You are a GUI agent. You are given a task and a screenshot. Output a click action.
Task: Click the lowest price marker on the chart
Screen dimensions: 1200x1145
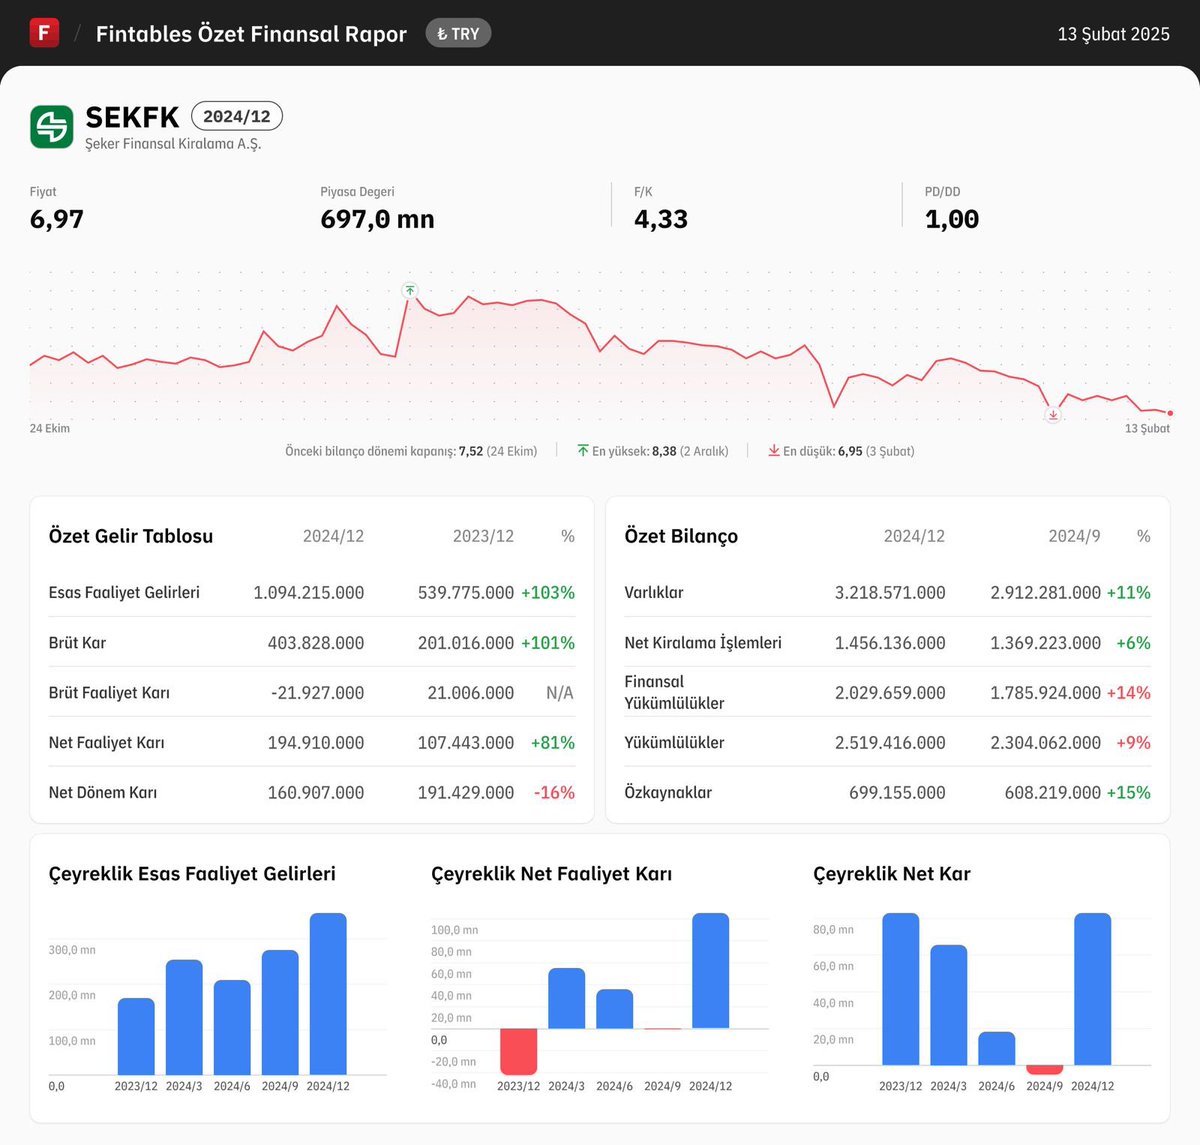point(1052,415)
